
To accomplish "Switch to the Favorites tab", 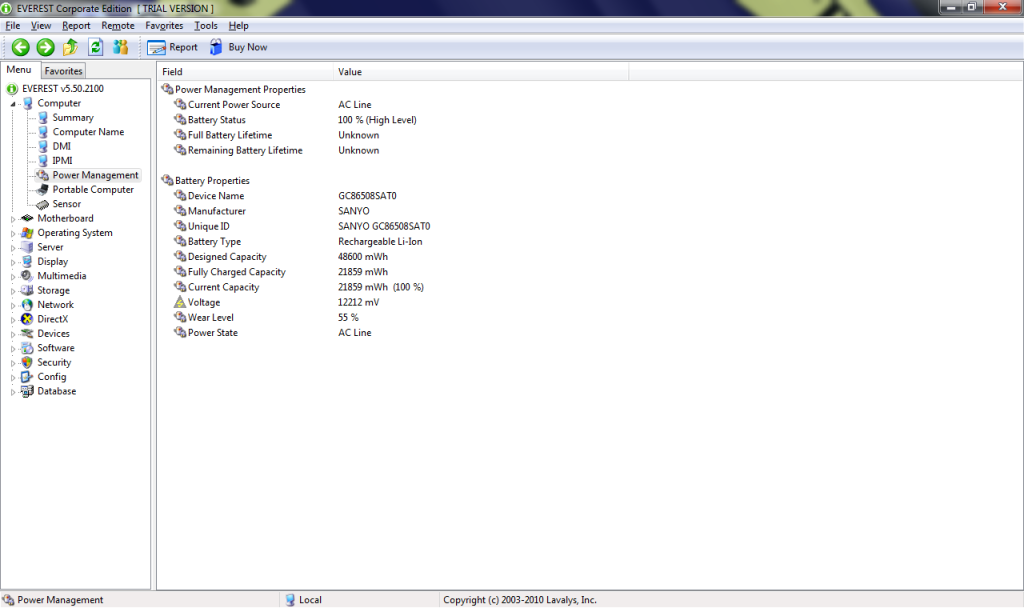I will (63, 71).
